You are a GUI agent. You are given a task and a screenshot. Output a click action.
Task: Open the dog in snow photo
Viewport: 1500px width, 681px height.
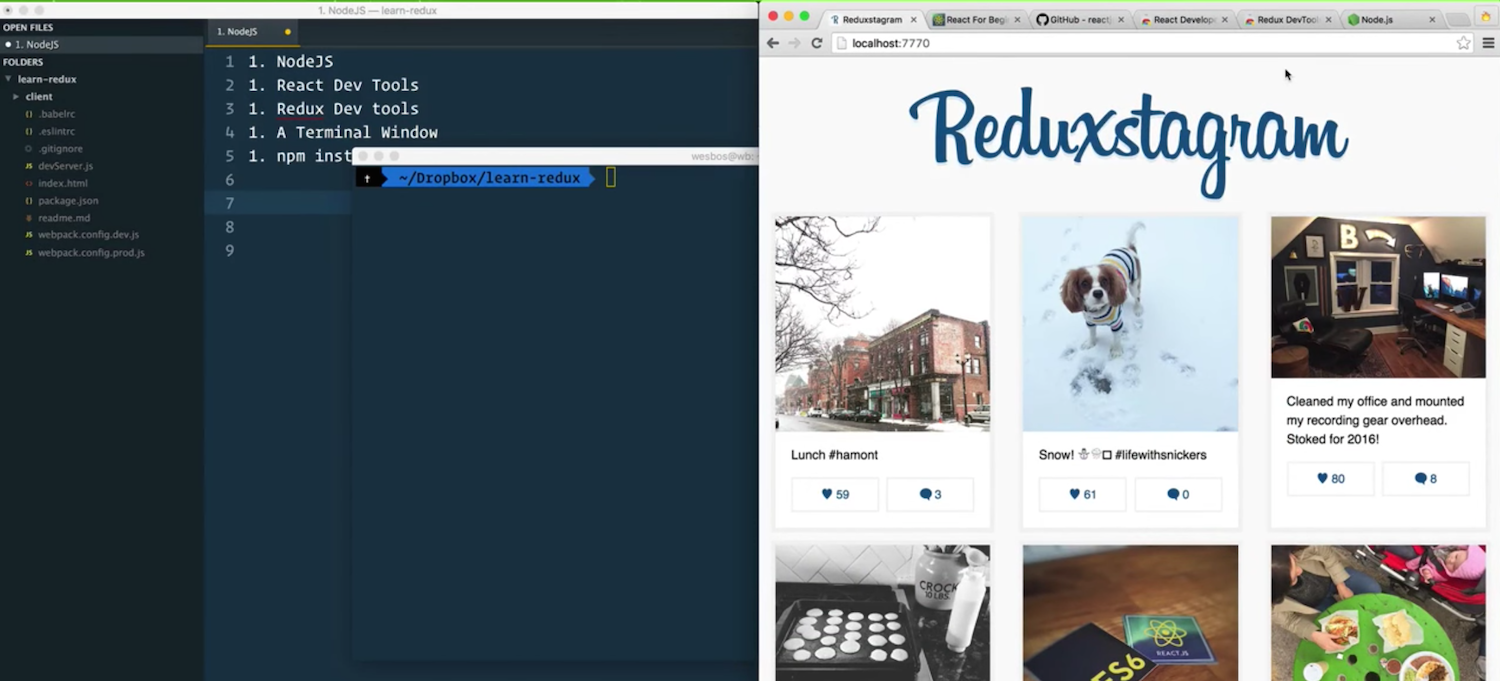[x=1130, y=324]
